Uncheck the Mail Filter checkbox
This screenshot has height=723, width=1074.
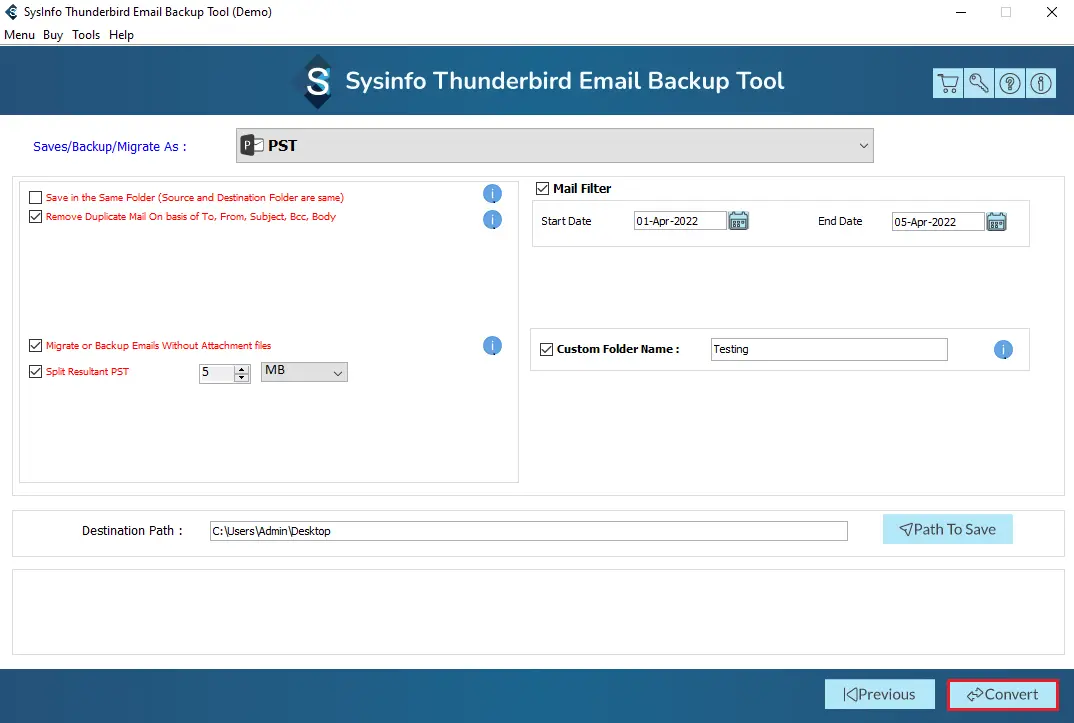pyautogui.click(x=543, y=188)
